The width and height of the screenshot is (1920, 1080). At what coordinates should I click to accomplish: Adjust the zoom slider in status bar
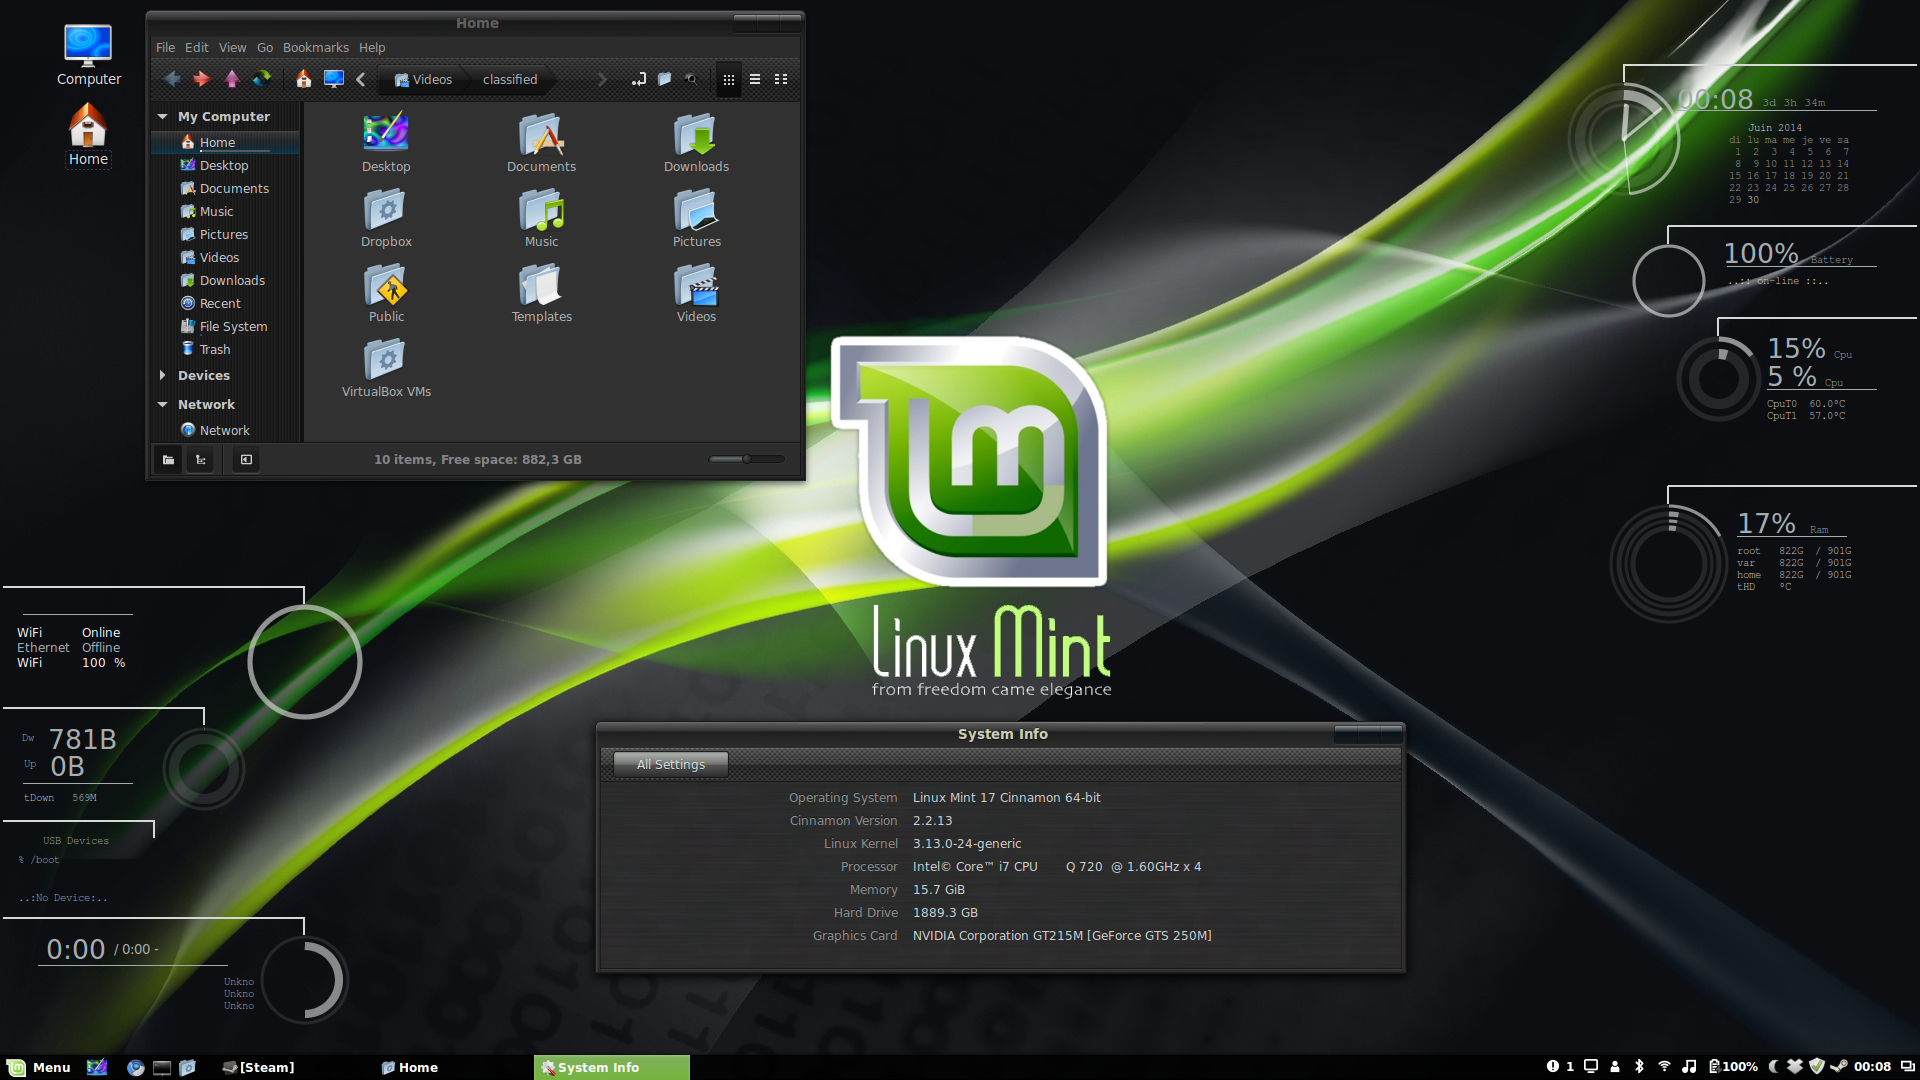coord(746,459)
